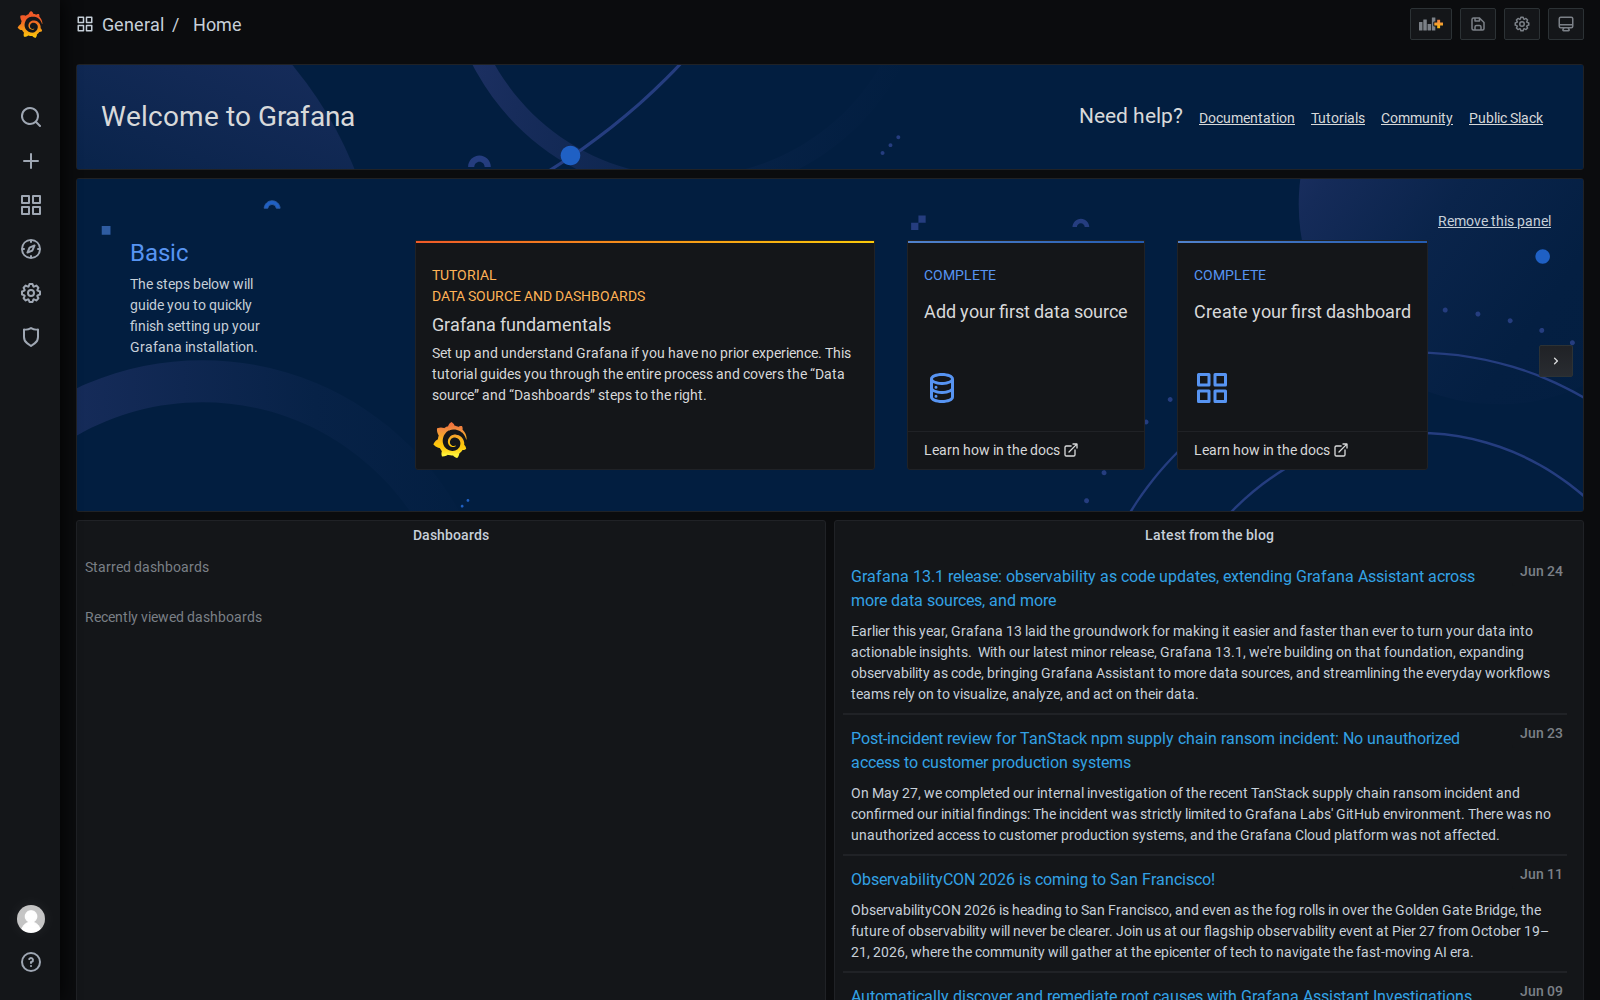
Task: Open the Dashboards grid icon in sidebar
Action: pyautogui.click(x=31, y=205)
